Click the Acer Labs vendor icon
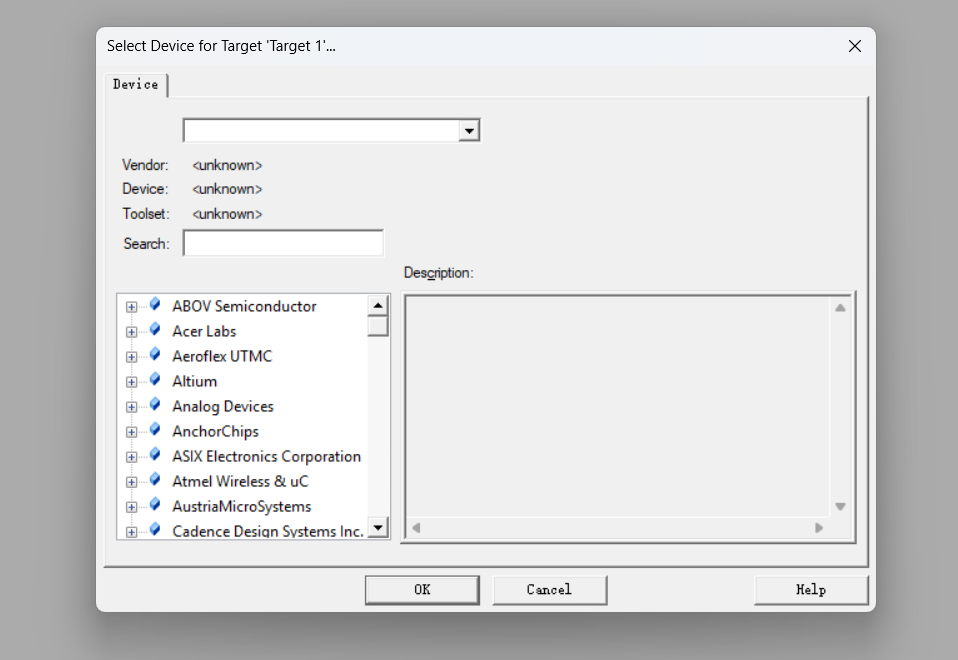The width and height of the screenshot is (958, 660). point(155,329)
